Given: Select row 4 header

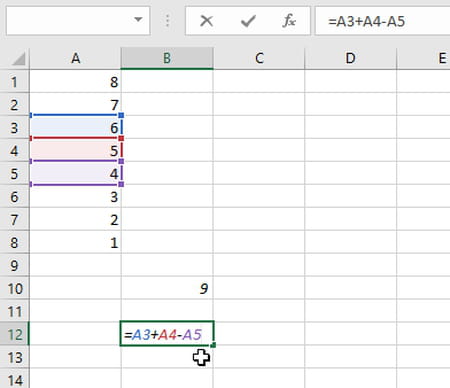Looking at the screenshot, I should click(x=14, y=151).
